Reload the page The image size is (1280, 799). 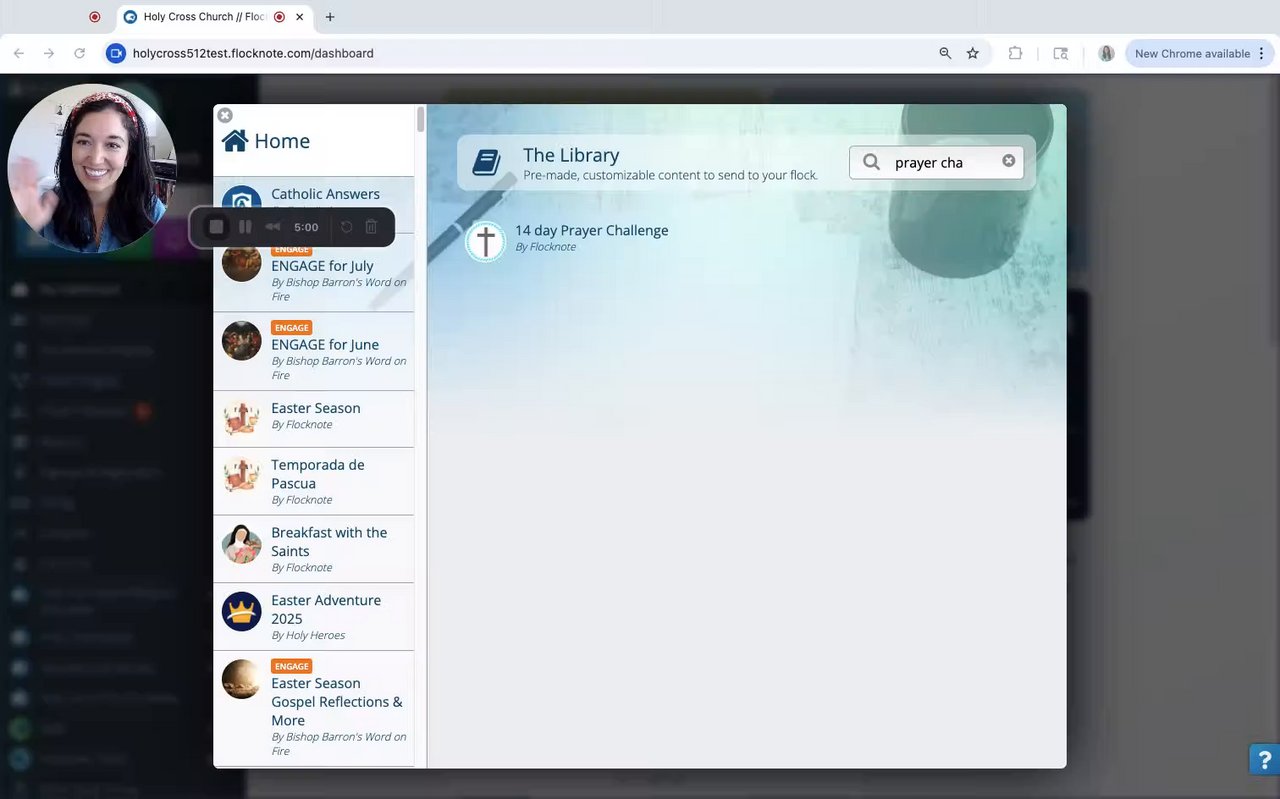pyautogui.click(x=79, y=53)
